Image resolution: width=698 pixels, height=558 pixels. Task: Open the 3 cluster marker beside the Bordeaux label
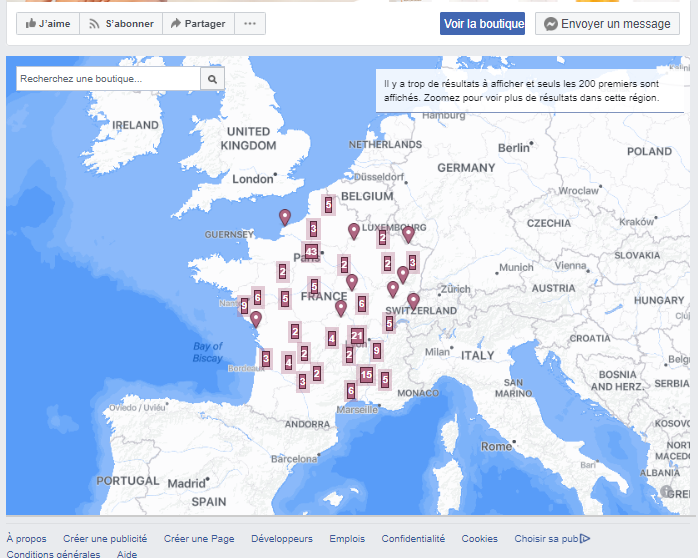[x=266, y=359]
